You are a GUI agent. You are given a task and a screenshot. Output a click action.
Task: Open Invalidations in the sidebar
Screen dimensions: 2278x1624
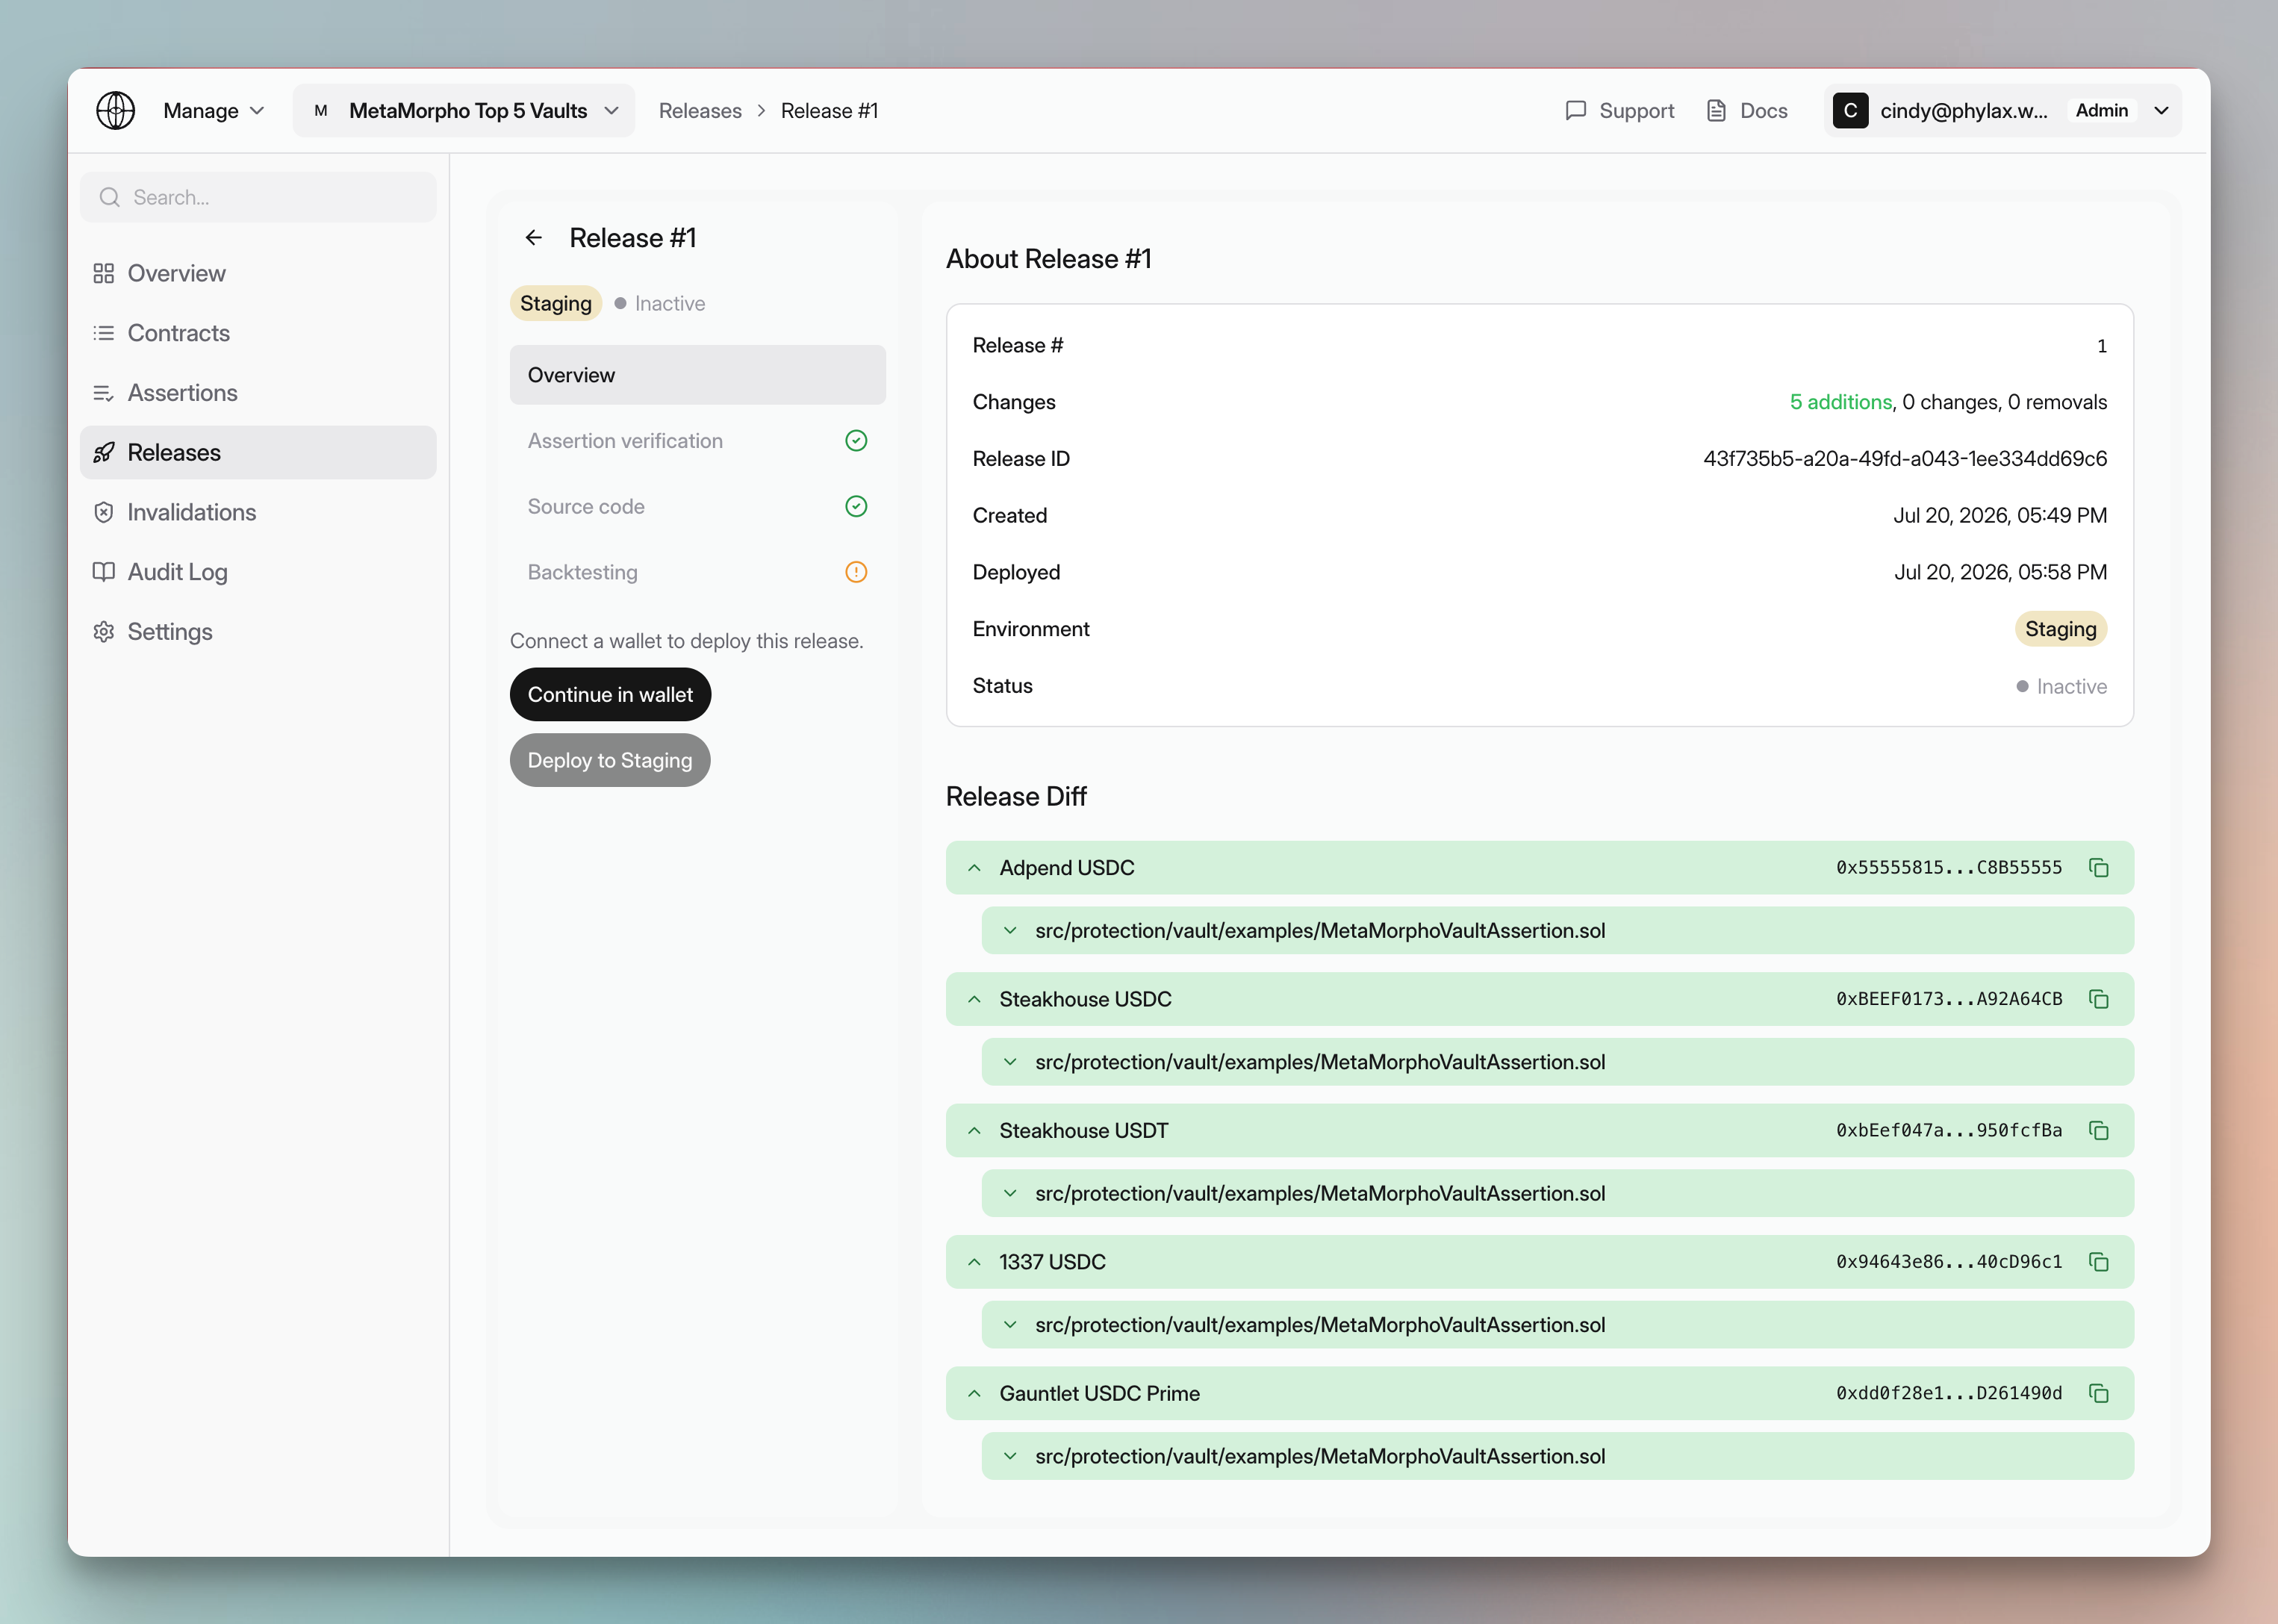pyautogui.click(x=258, y=512)
